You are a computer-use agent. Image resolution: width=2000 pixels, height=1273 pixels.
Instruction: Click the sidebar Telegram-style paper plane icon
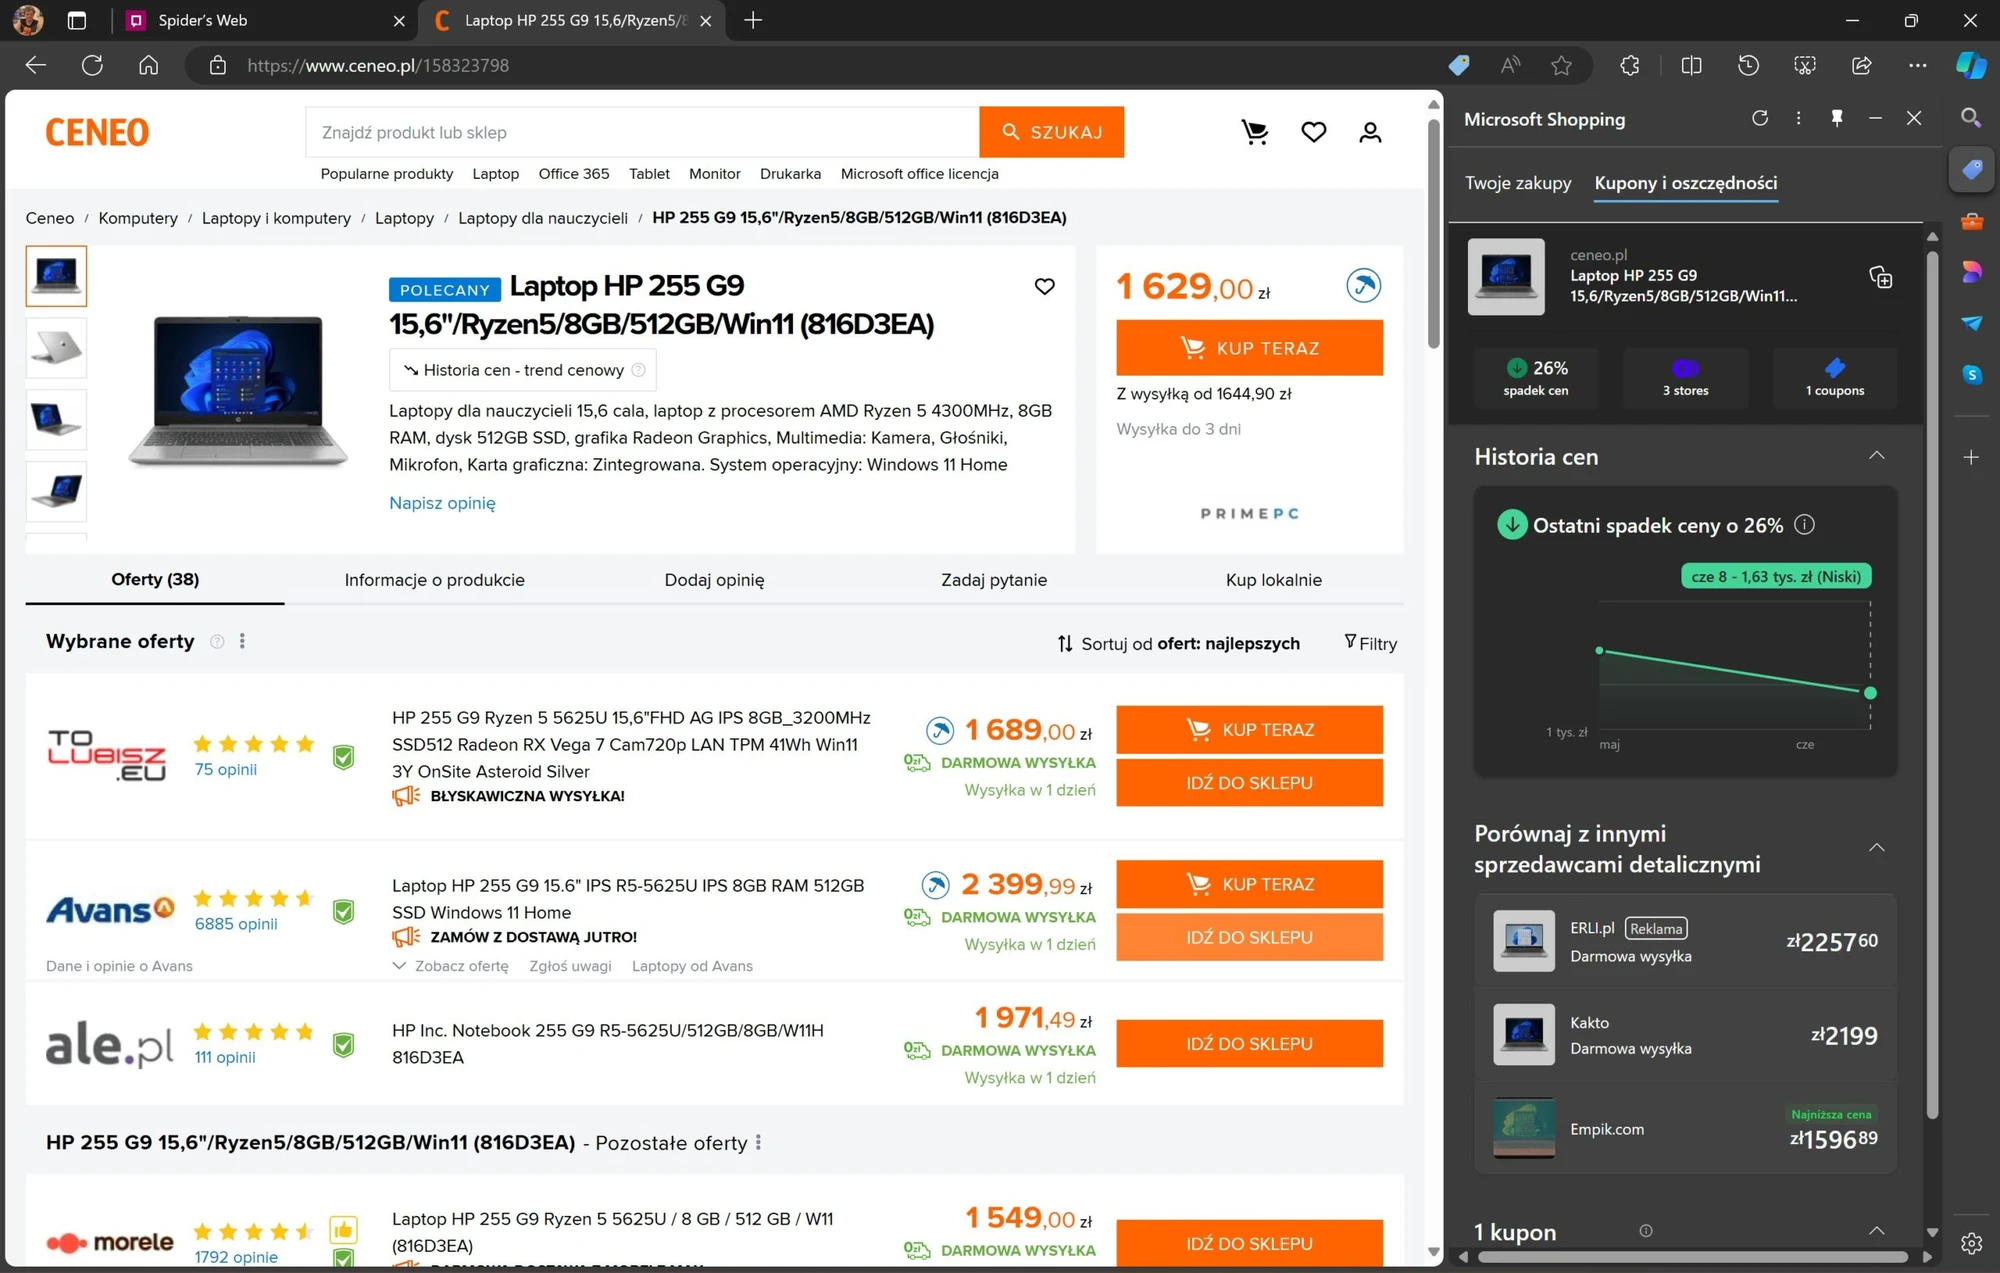[1971, 323]
